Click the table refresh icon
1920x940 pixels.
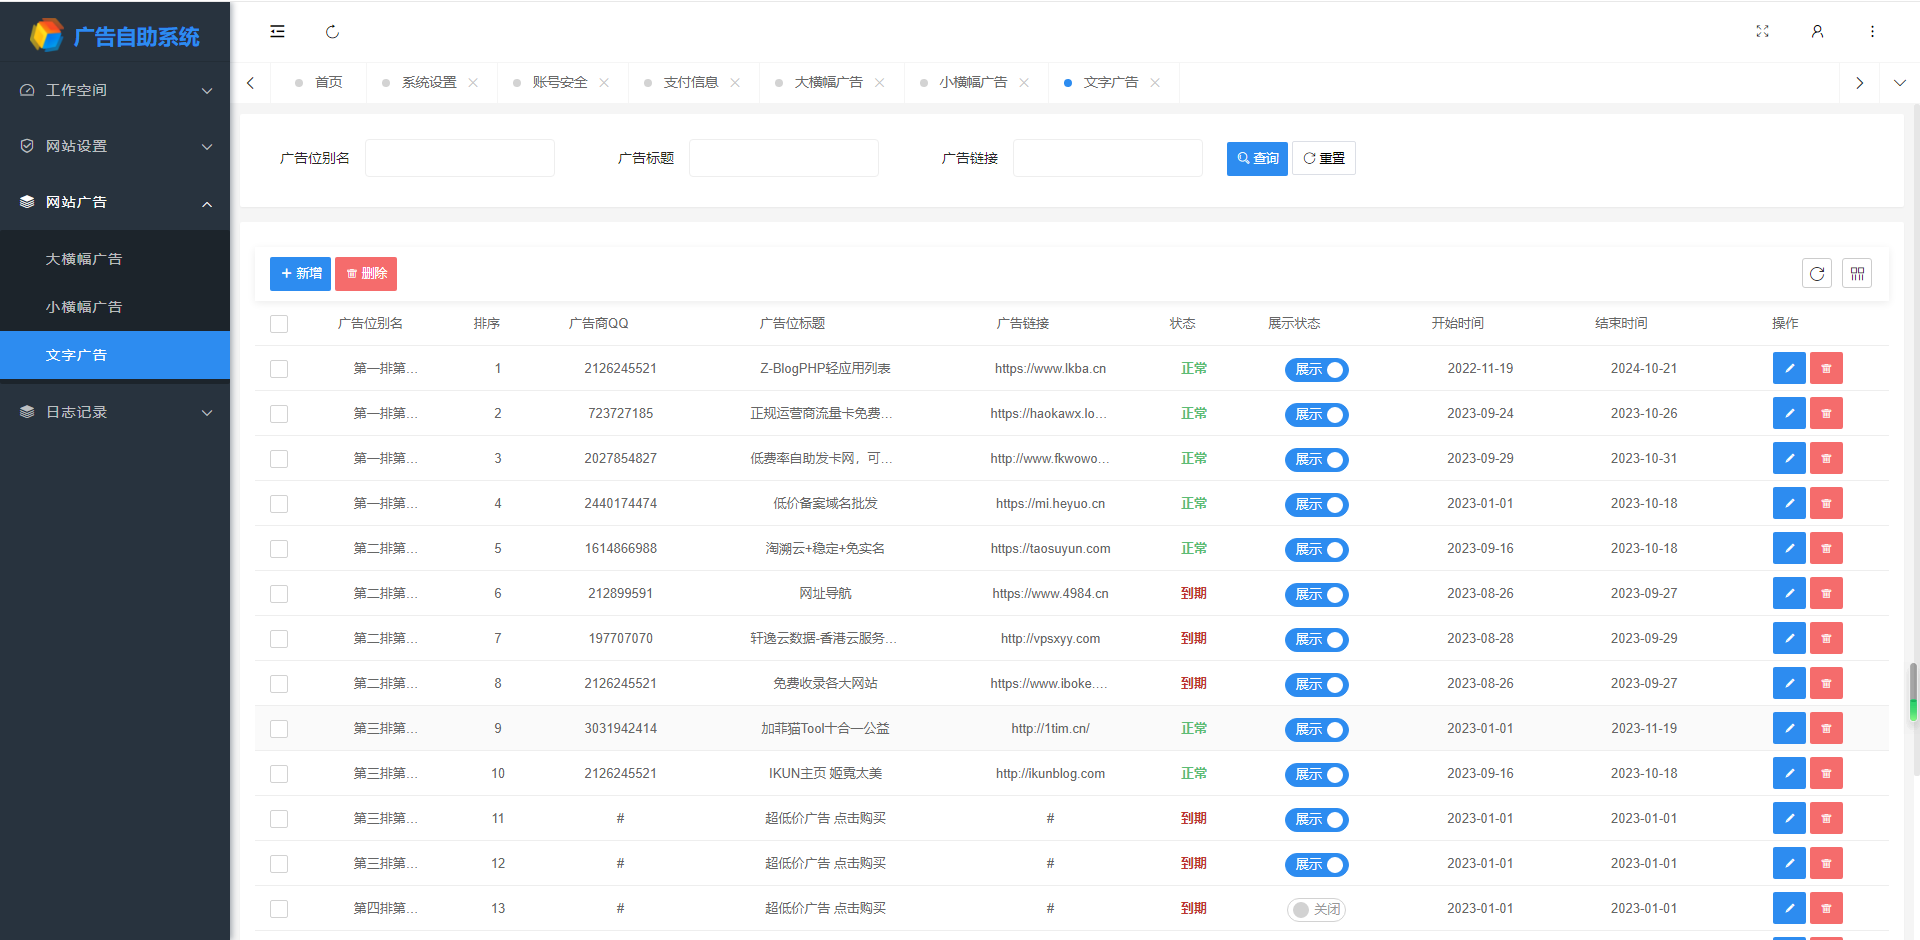pyautogui.click(x=1817, y=273)
